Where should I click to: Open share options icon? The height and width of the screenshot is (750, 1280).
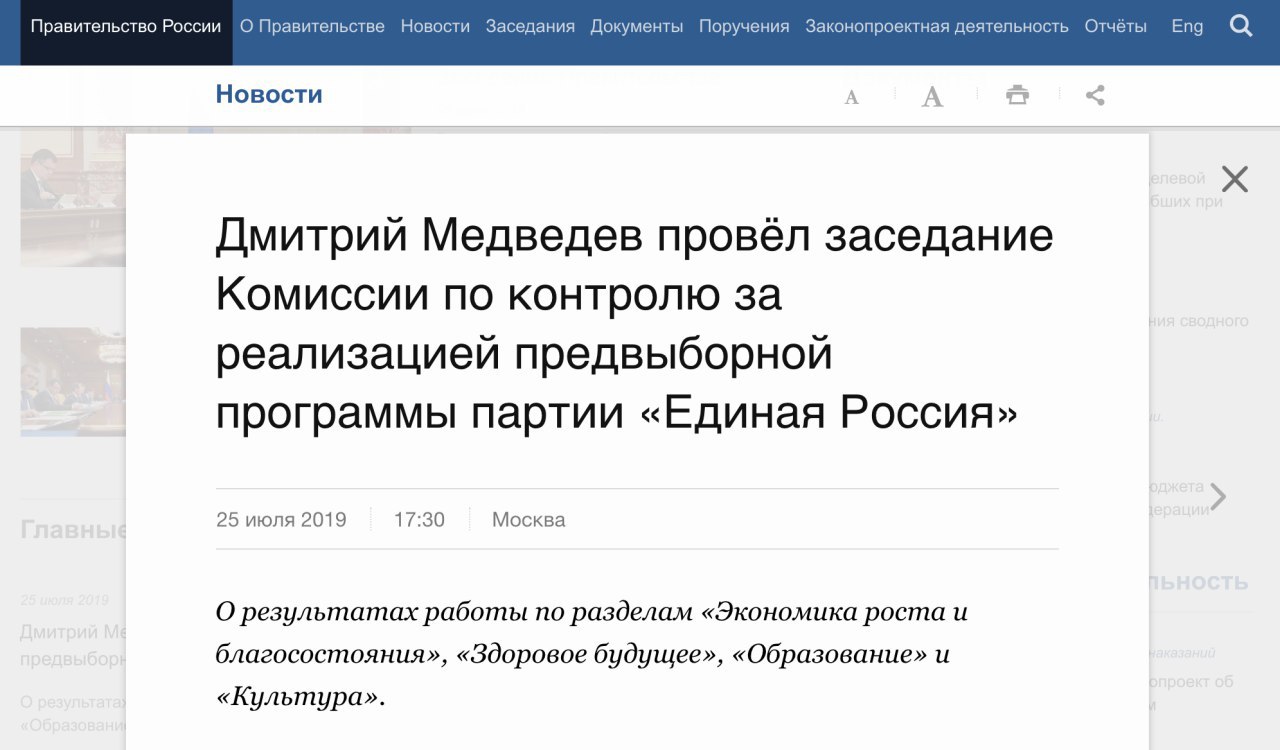tap(1095, 96)
